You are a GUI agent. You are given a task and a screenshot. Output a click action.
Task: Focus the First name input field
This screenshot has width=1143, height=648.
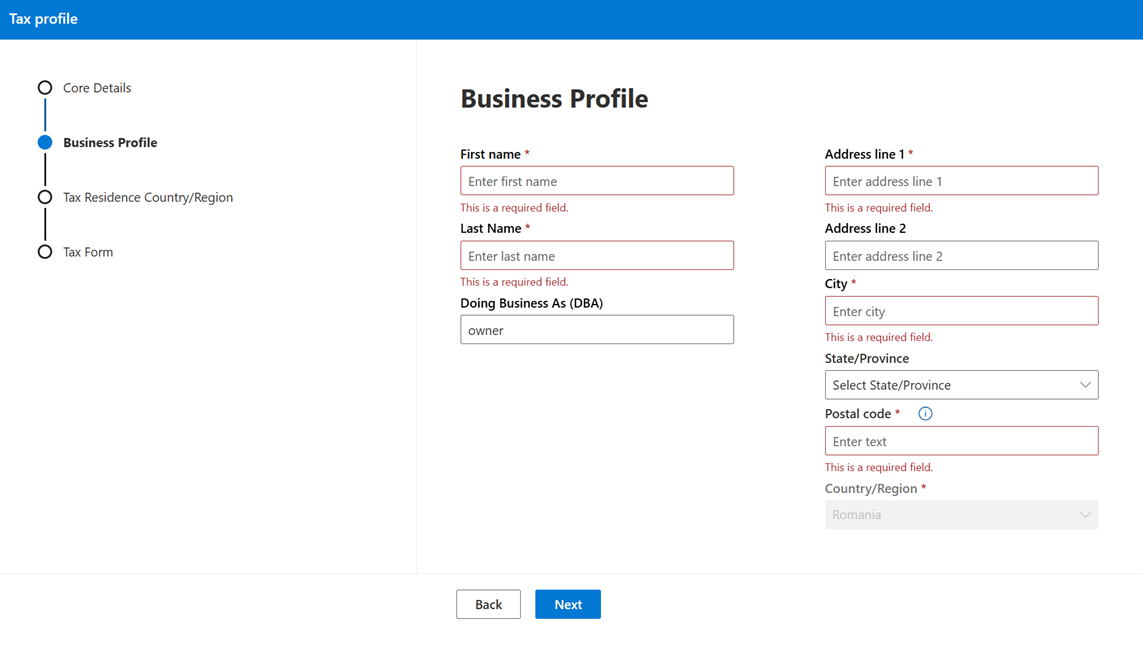point(596,181)
